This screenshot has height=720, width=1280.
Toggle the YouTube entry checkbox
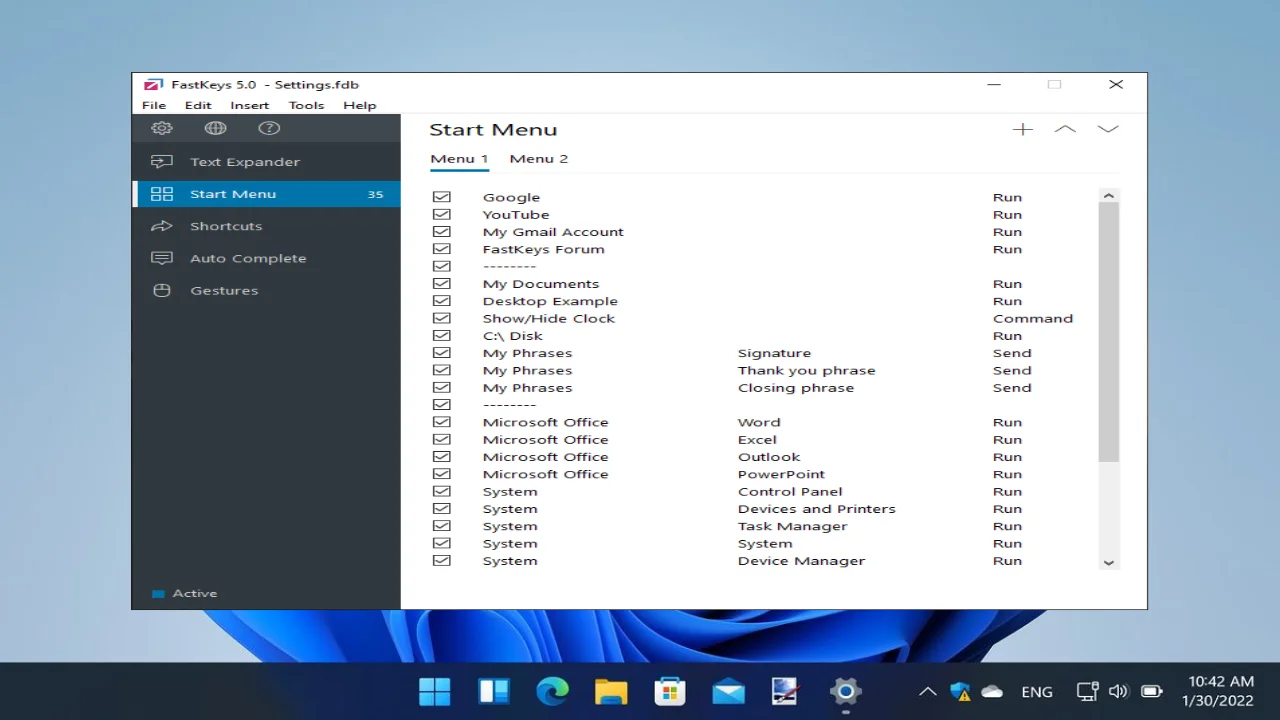point(441,214)
